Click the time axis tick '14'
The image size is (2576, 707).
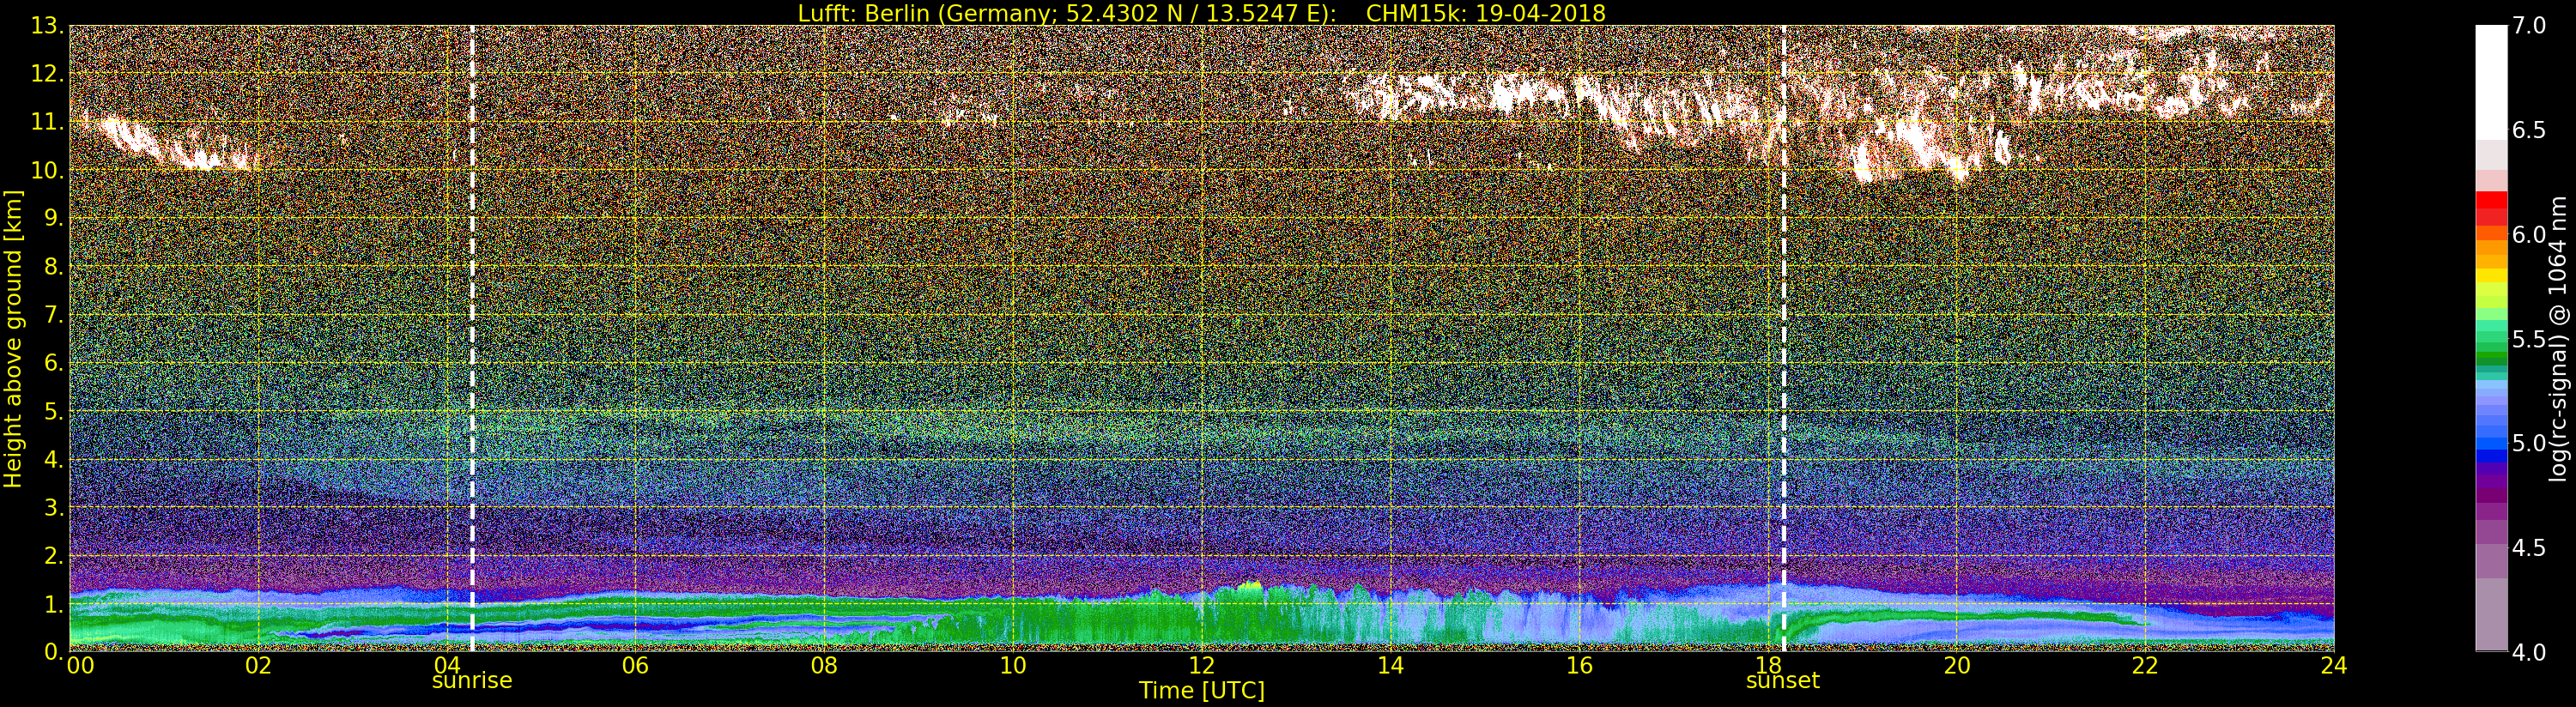[1390, 665]
